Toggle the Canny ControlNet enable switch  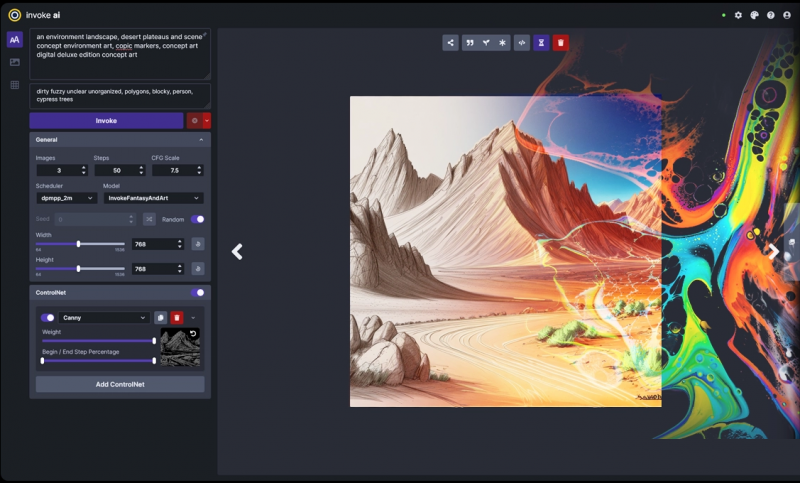click(47, 318)
